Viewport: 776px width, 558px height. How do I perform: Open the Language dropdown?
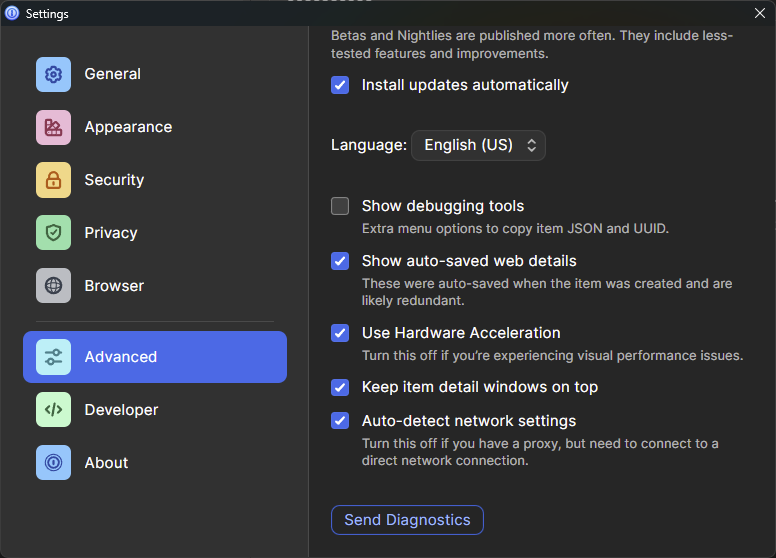click(478, 145)
